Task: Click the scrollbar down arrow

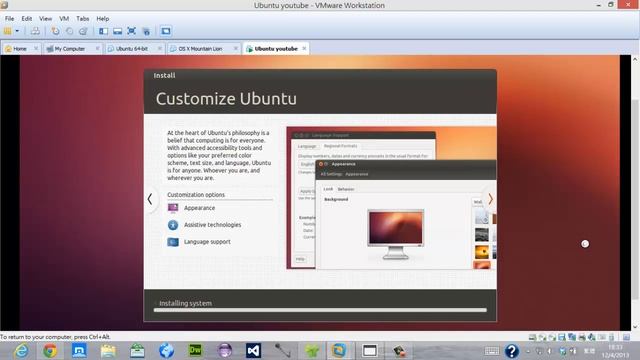Action: point(635,327)
